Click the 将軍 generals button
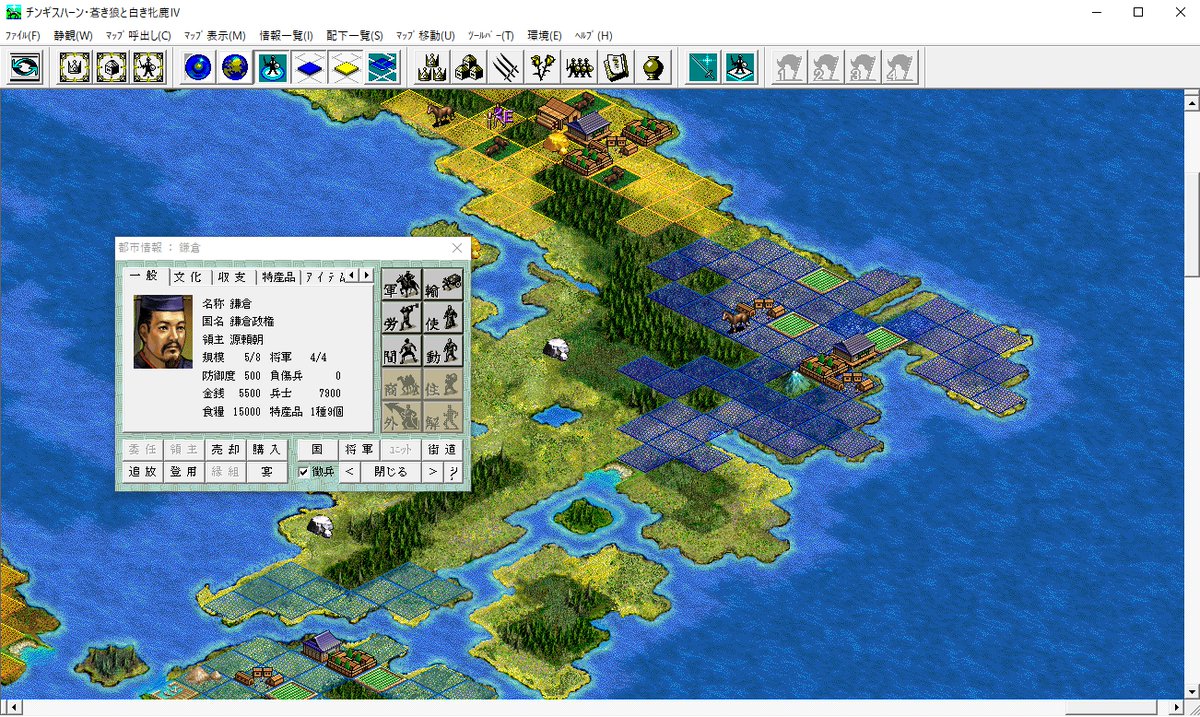The height and width of the screenshot is (717, 1200). coord(359,450)
